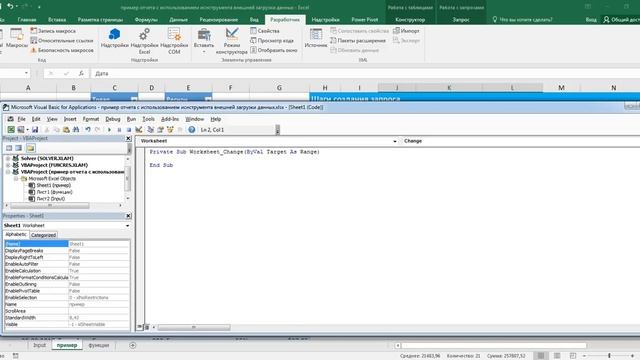Click Reset stop icon in VBA toolbar

[x=129, y=130]
